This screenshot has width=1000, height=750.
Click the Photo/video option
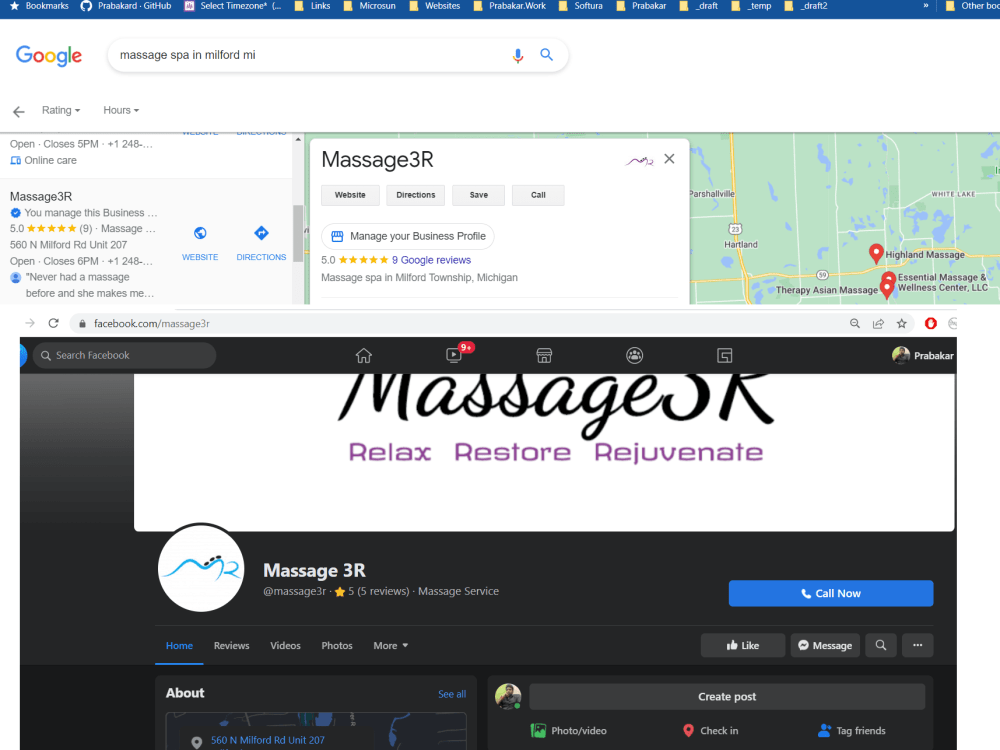(568, 731)
